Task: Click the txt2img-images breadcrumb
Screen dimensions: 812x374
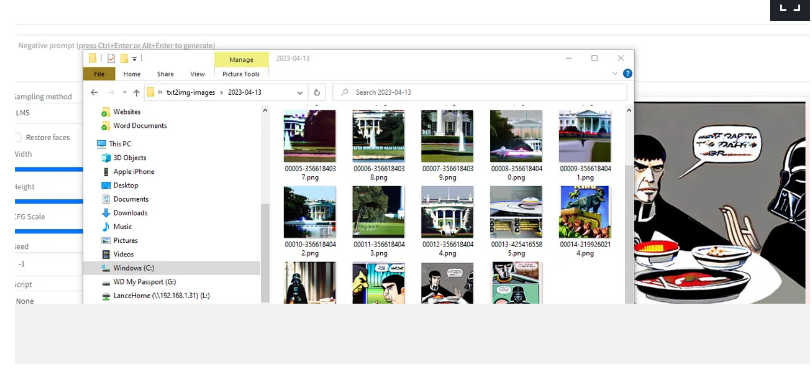Action: (x=191, y=92)
